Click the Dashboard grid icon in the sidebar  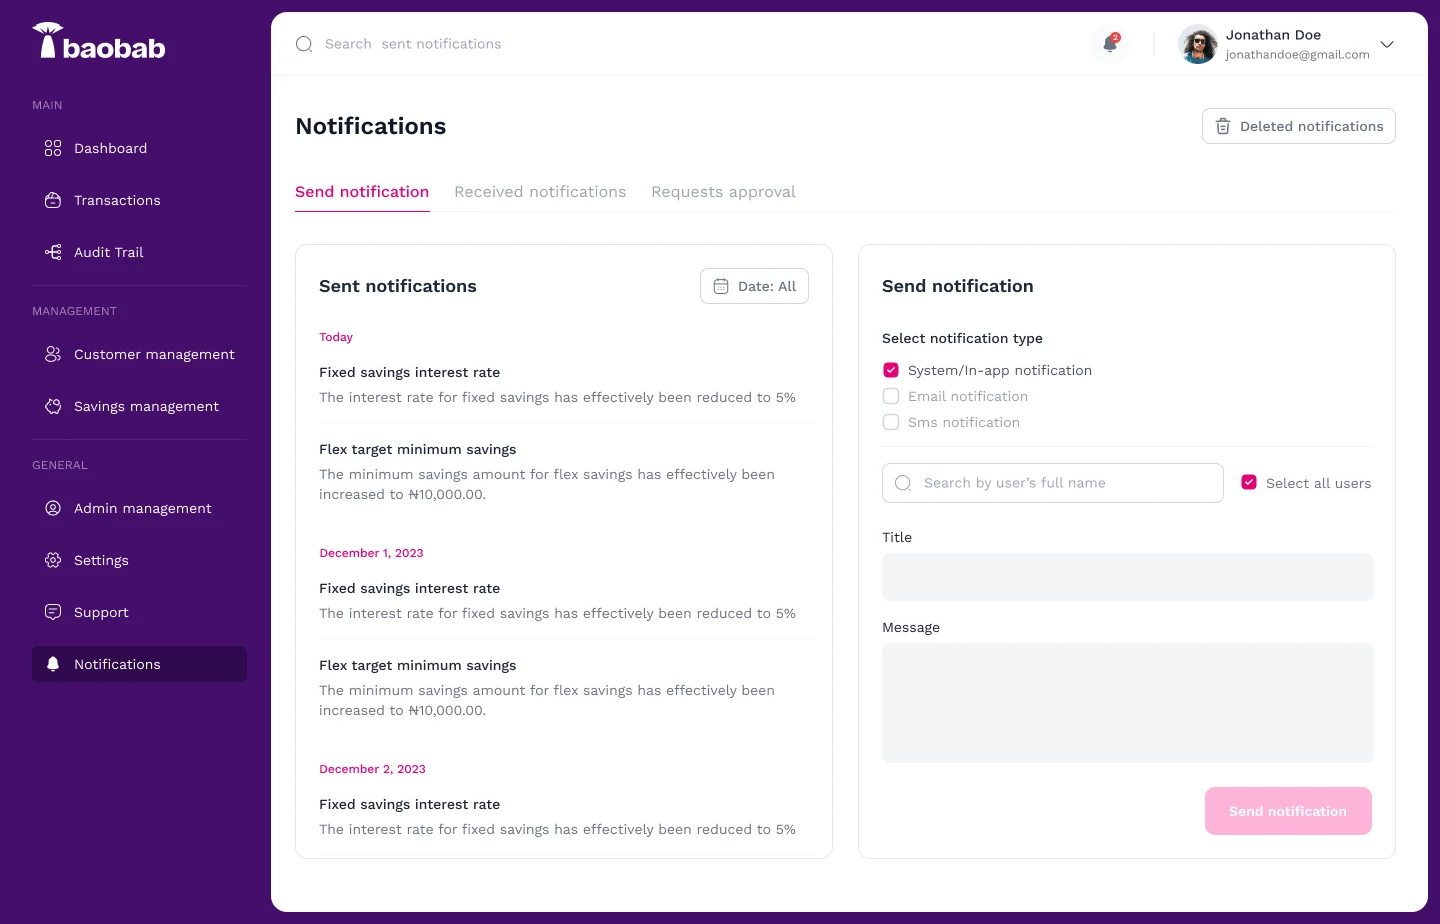[53, 148]
